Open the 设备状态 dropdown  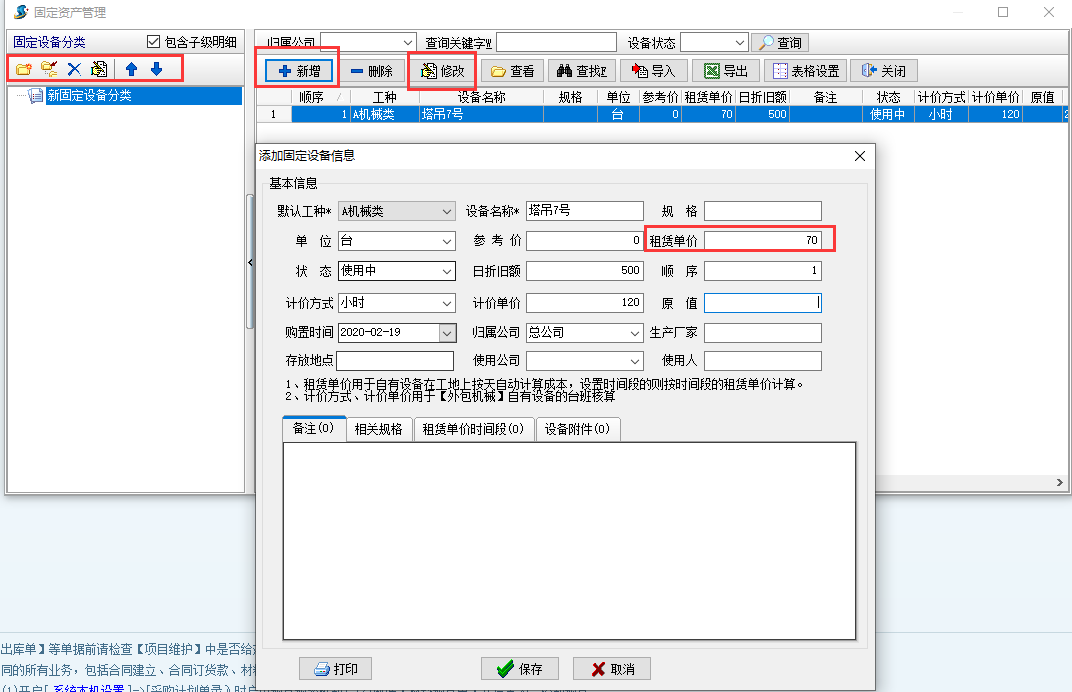(x=742, y=42)
